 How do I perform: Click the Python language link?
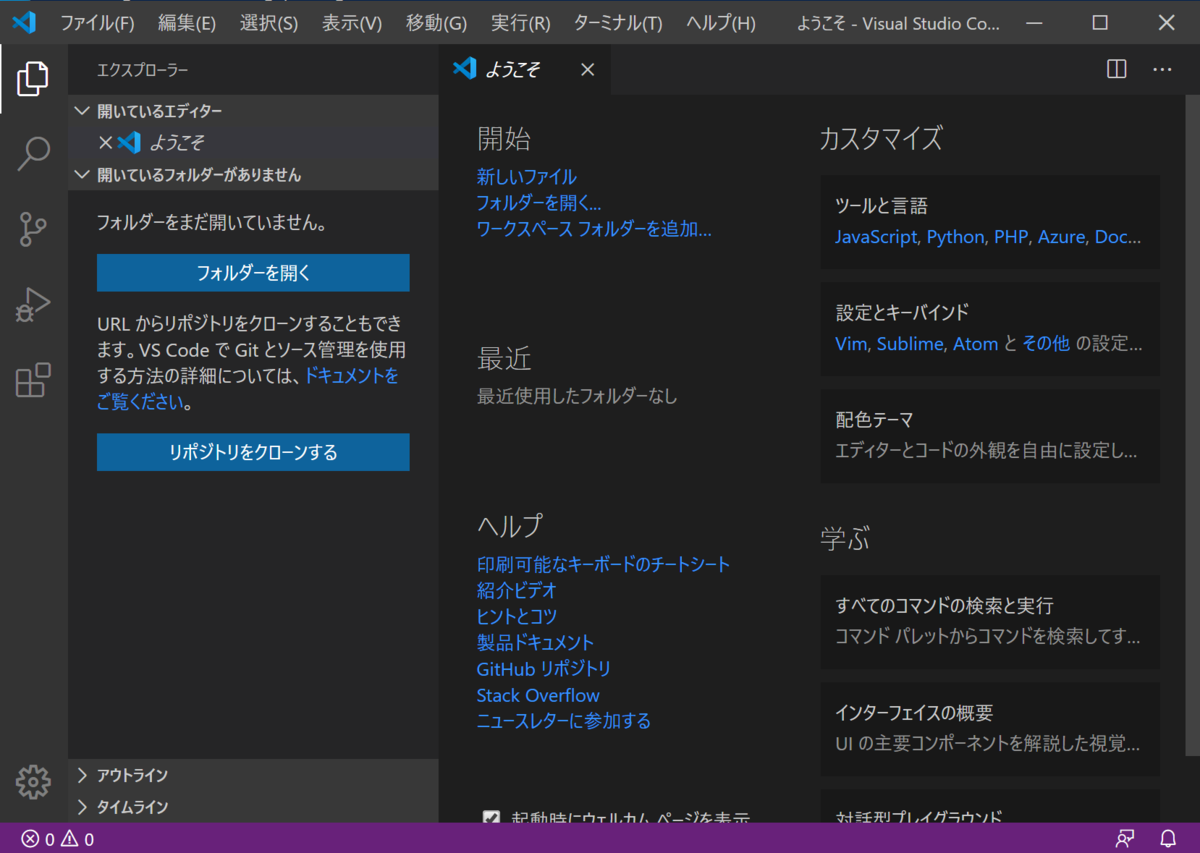(955, 237)
